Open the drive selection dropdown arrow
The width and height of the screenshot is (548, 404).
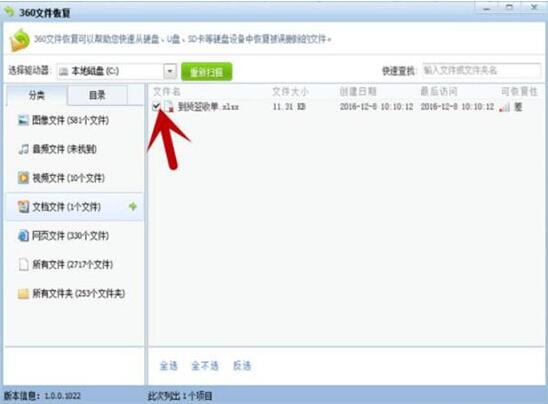coord(170,71)
